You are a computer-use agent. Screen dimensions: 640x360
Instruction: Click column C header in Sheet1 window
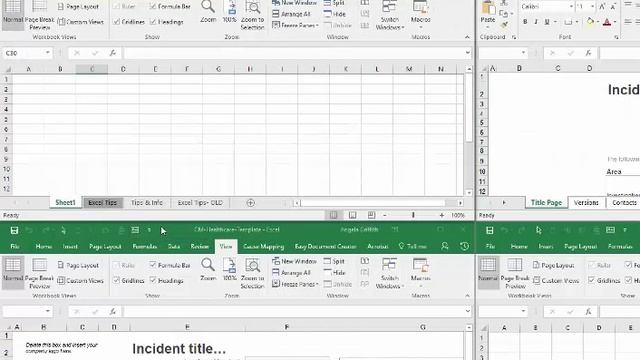tap(92, 69)
